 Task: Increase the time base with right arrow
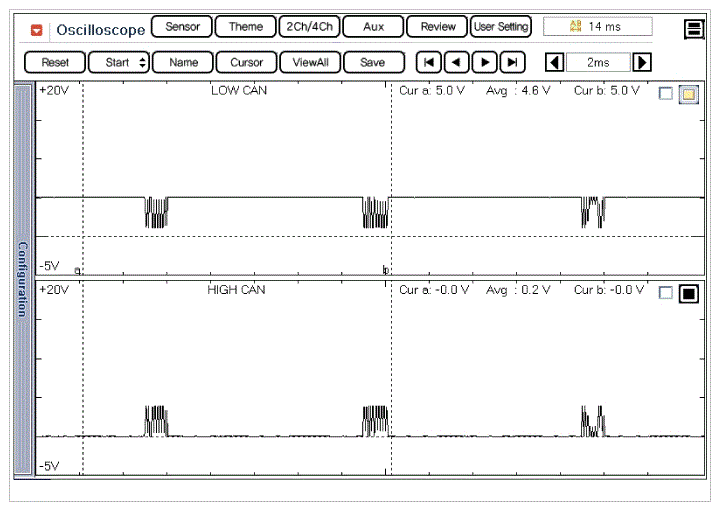642,62
